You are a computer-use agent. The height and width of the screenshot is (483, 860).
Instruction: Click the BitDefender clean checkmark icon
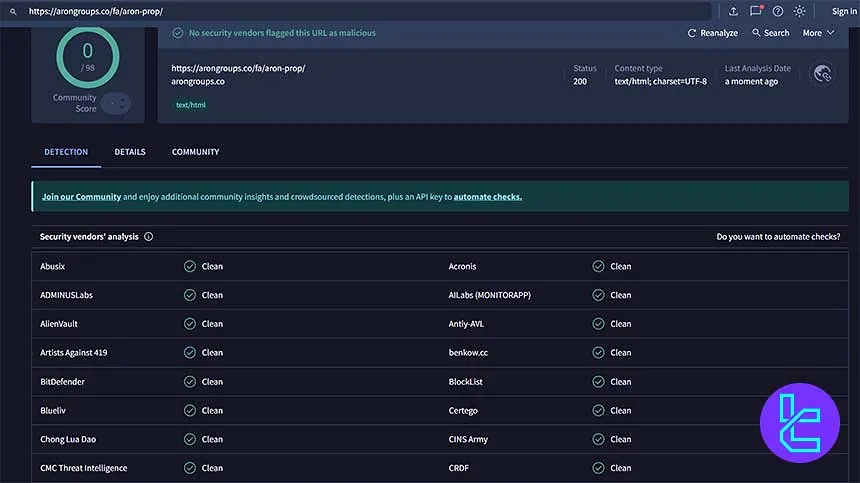coord(190,382)
